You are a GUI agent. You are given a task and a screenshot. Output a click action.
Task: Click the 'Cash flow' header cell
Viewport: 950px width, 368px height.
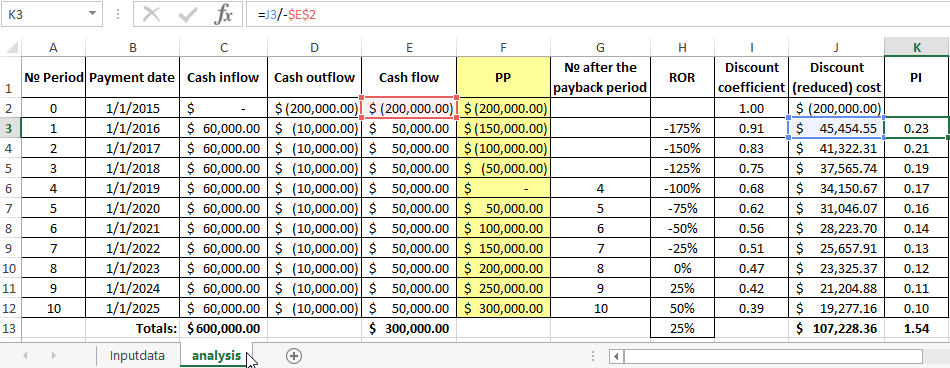pos(410,77)
